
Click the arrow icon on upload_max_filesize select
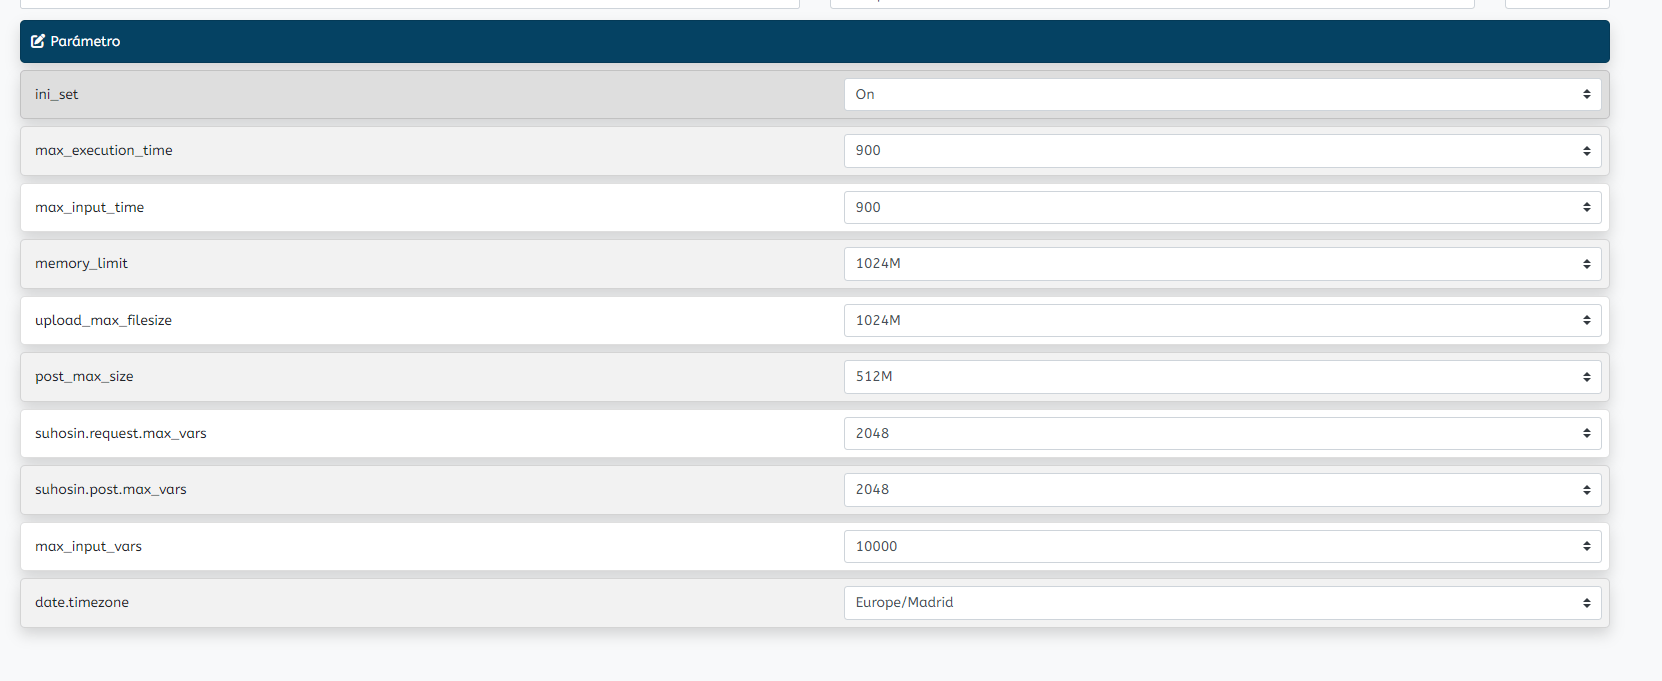pos(1586,320)
